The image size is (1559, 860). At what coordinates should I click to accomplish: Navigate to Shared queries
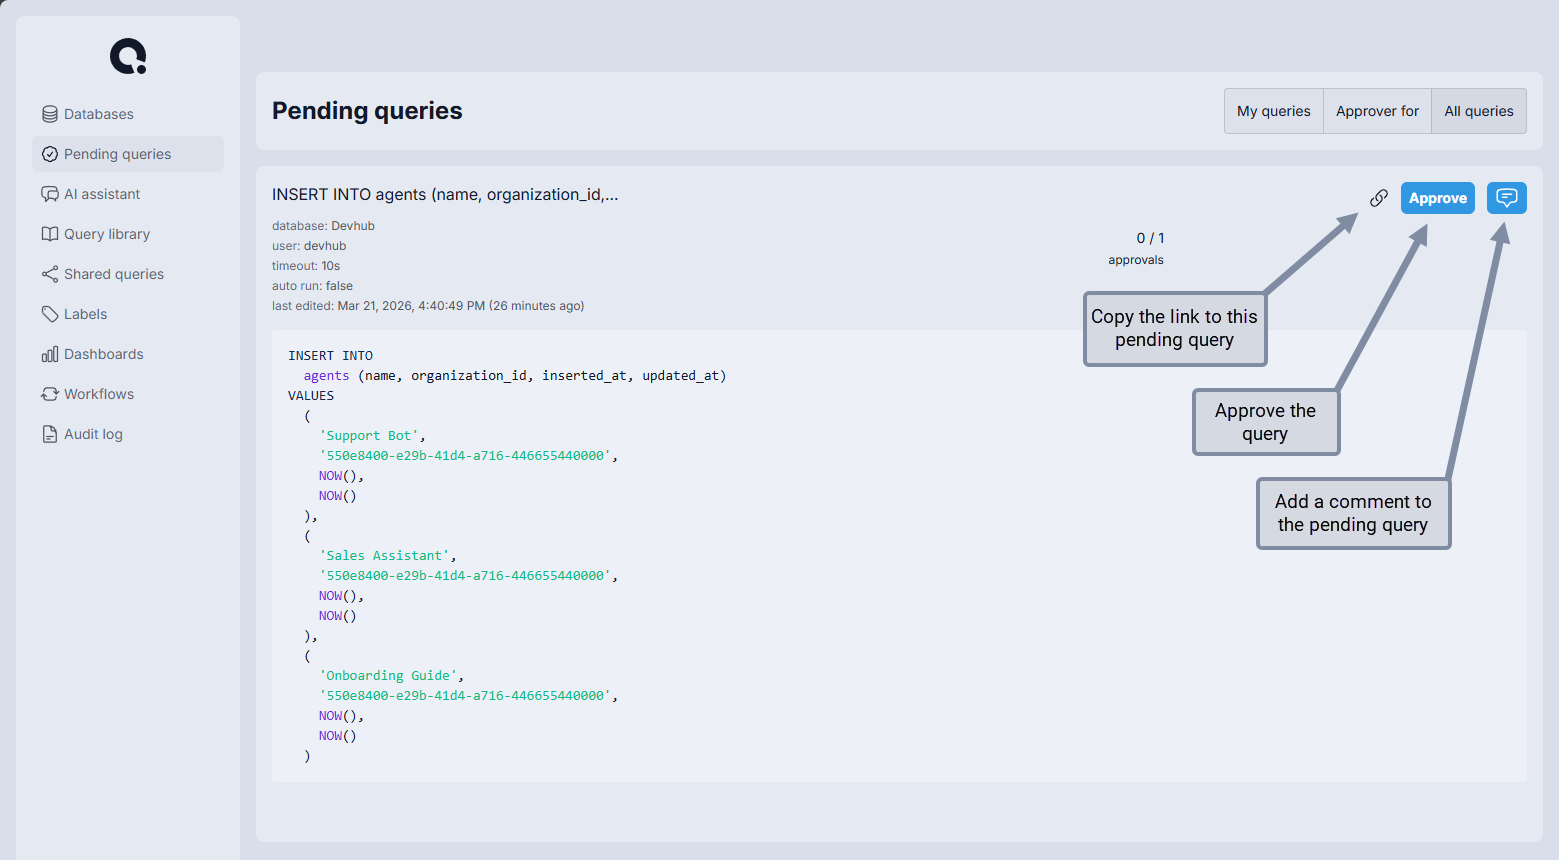pyautogui.click(x=128, y=274)
